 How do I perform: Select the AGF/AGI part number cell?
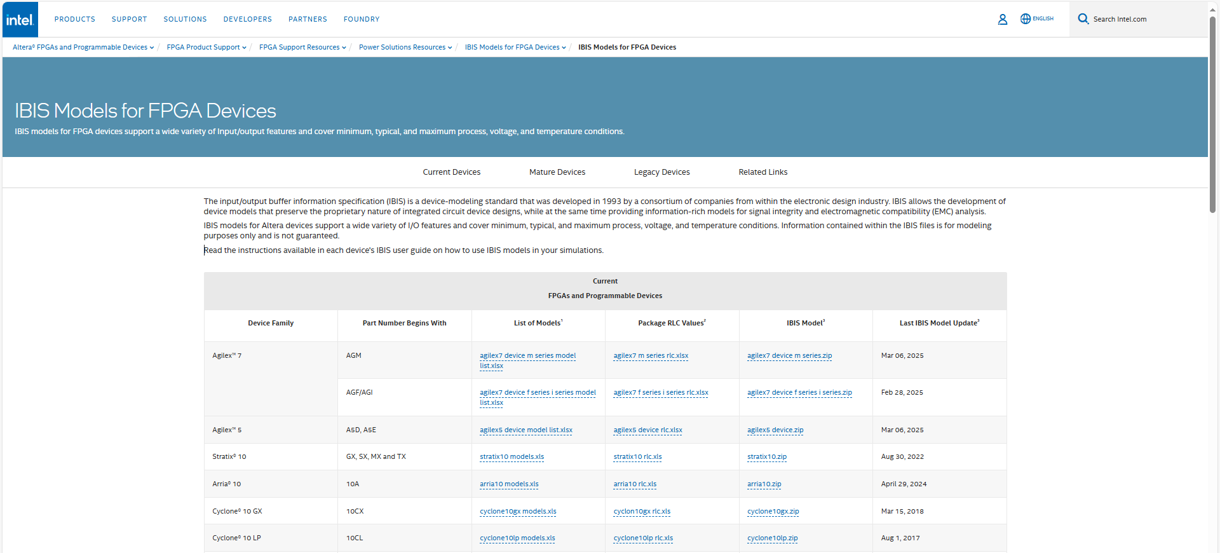(404, 398)
